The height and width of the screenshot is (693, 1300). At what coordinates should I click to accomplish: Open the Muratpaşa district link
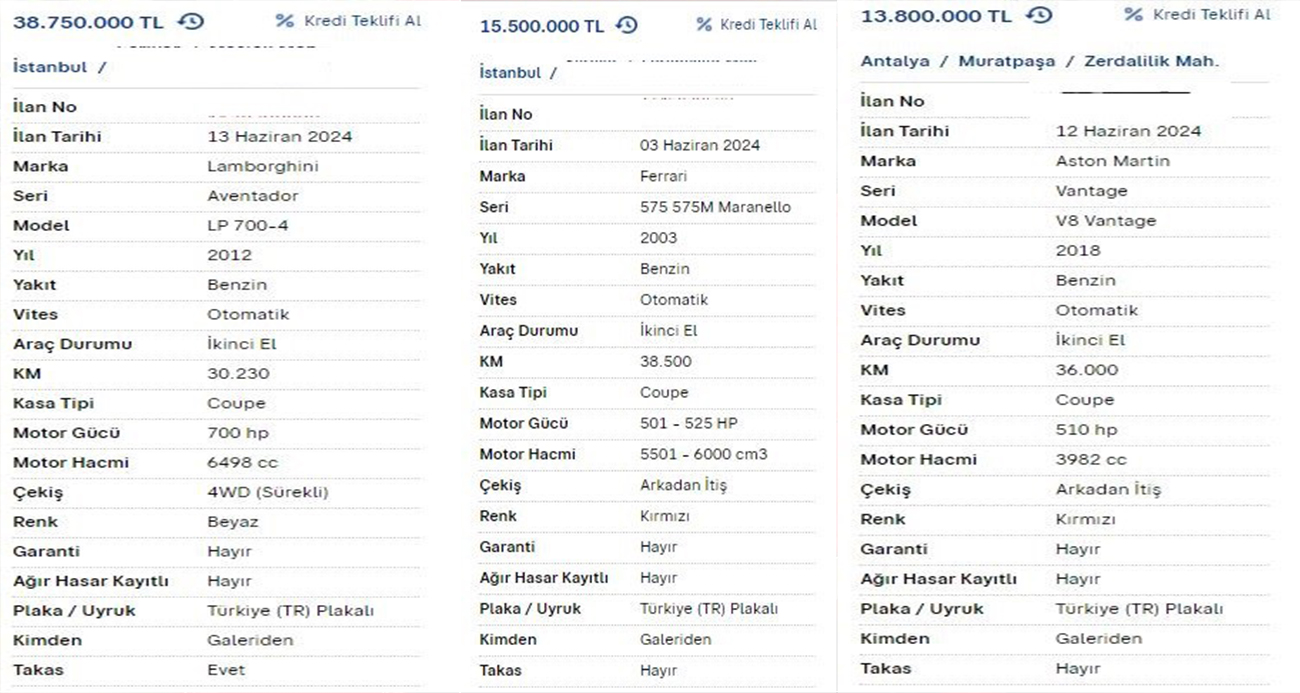1006,61
